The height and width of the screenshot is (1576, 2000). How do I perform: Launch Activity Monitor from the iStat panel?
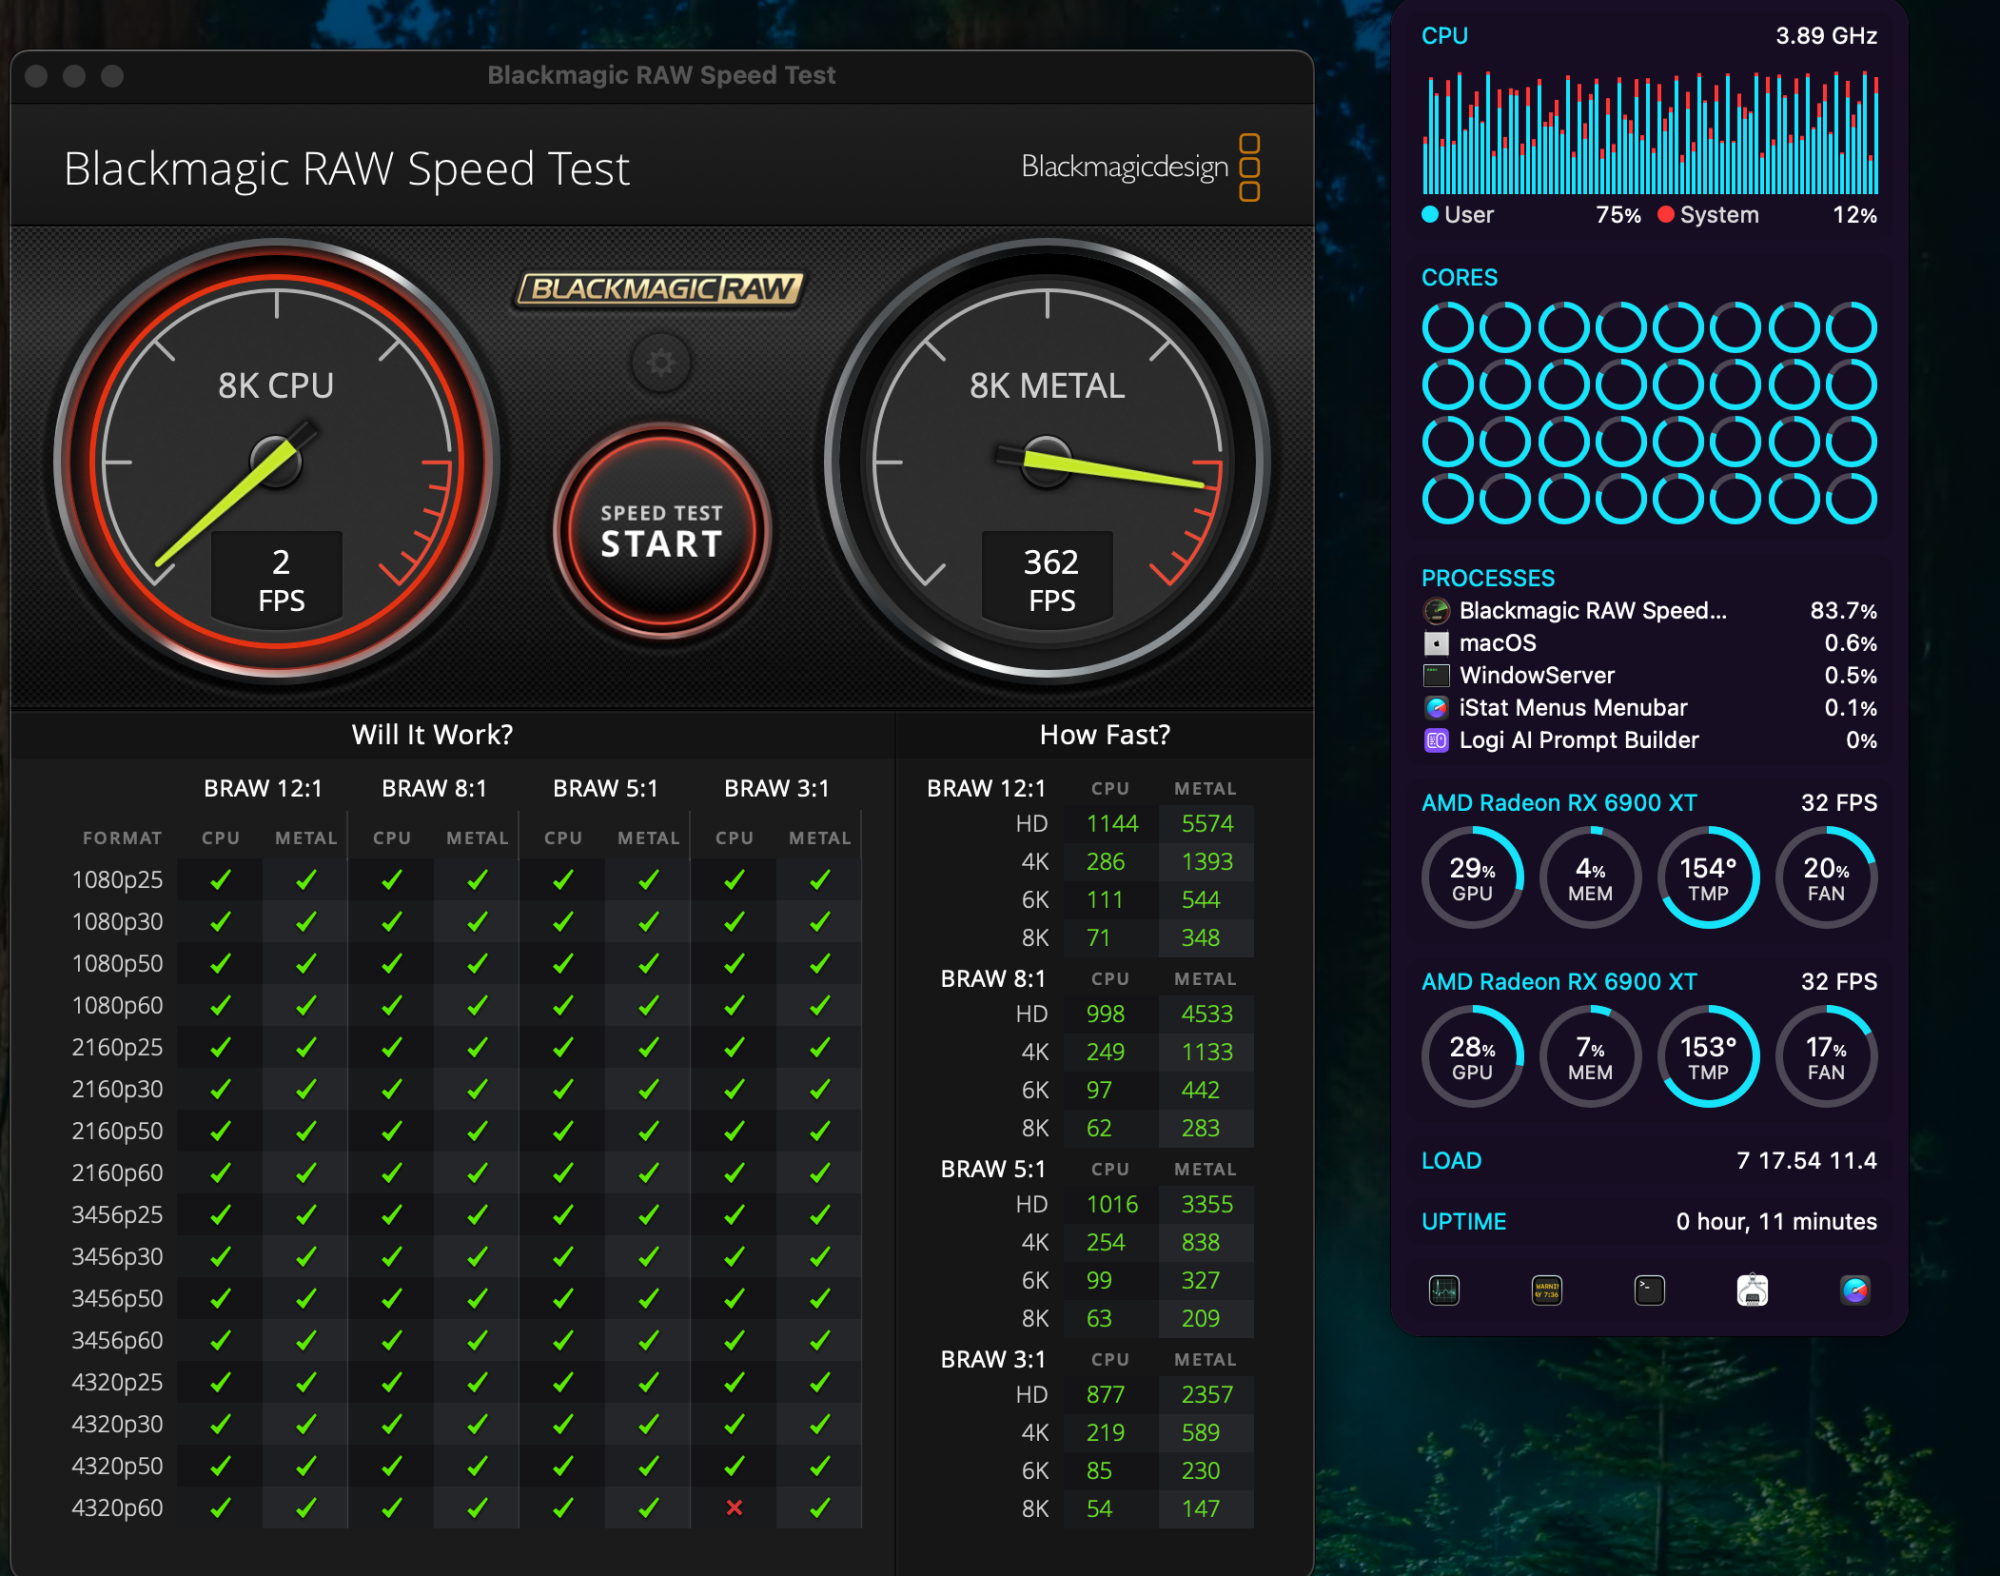1444,1290
